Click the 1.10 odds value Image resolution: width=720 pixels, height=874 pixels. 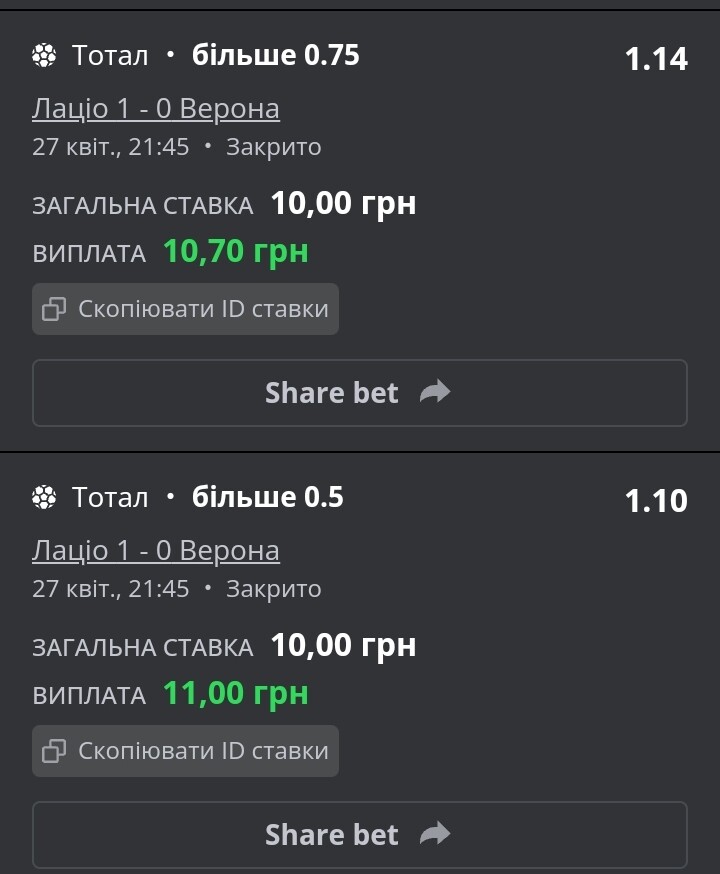[x=656, y=501]
